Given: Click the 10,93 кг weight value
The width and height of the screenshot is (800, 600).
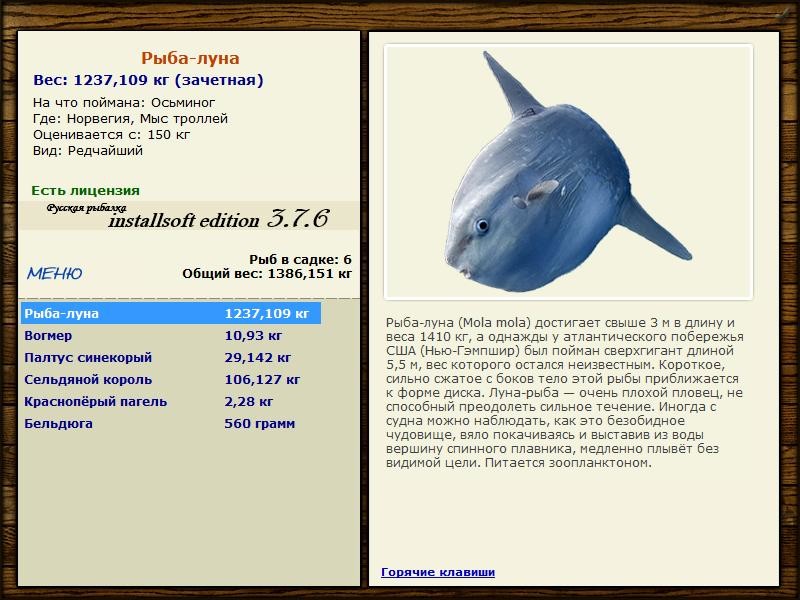Looking at the screenshot, I should pyautogui.click(x=254, y=336).
